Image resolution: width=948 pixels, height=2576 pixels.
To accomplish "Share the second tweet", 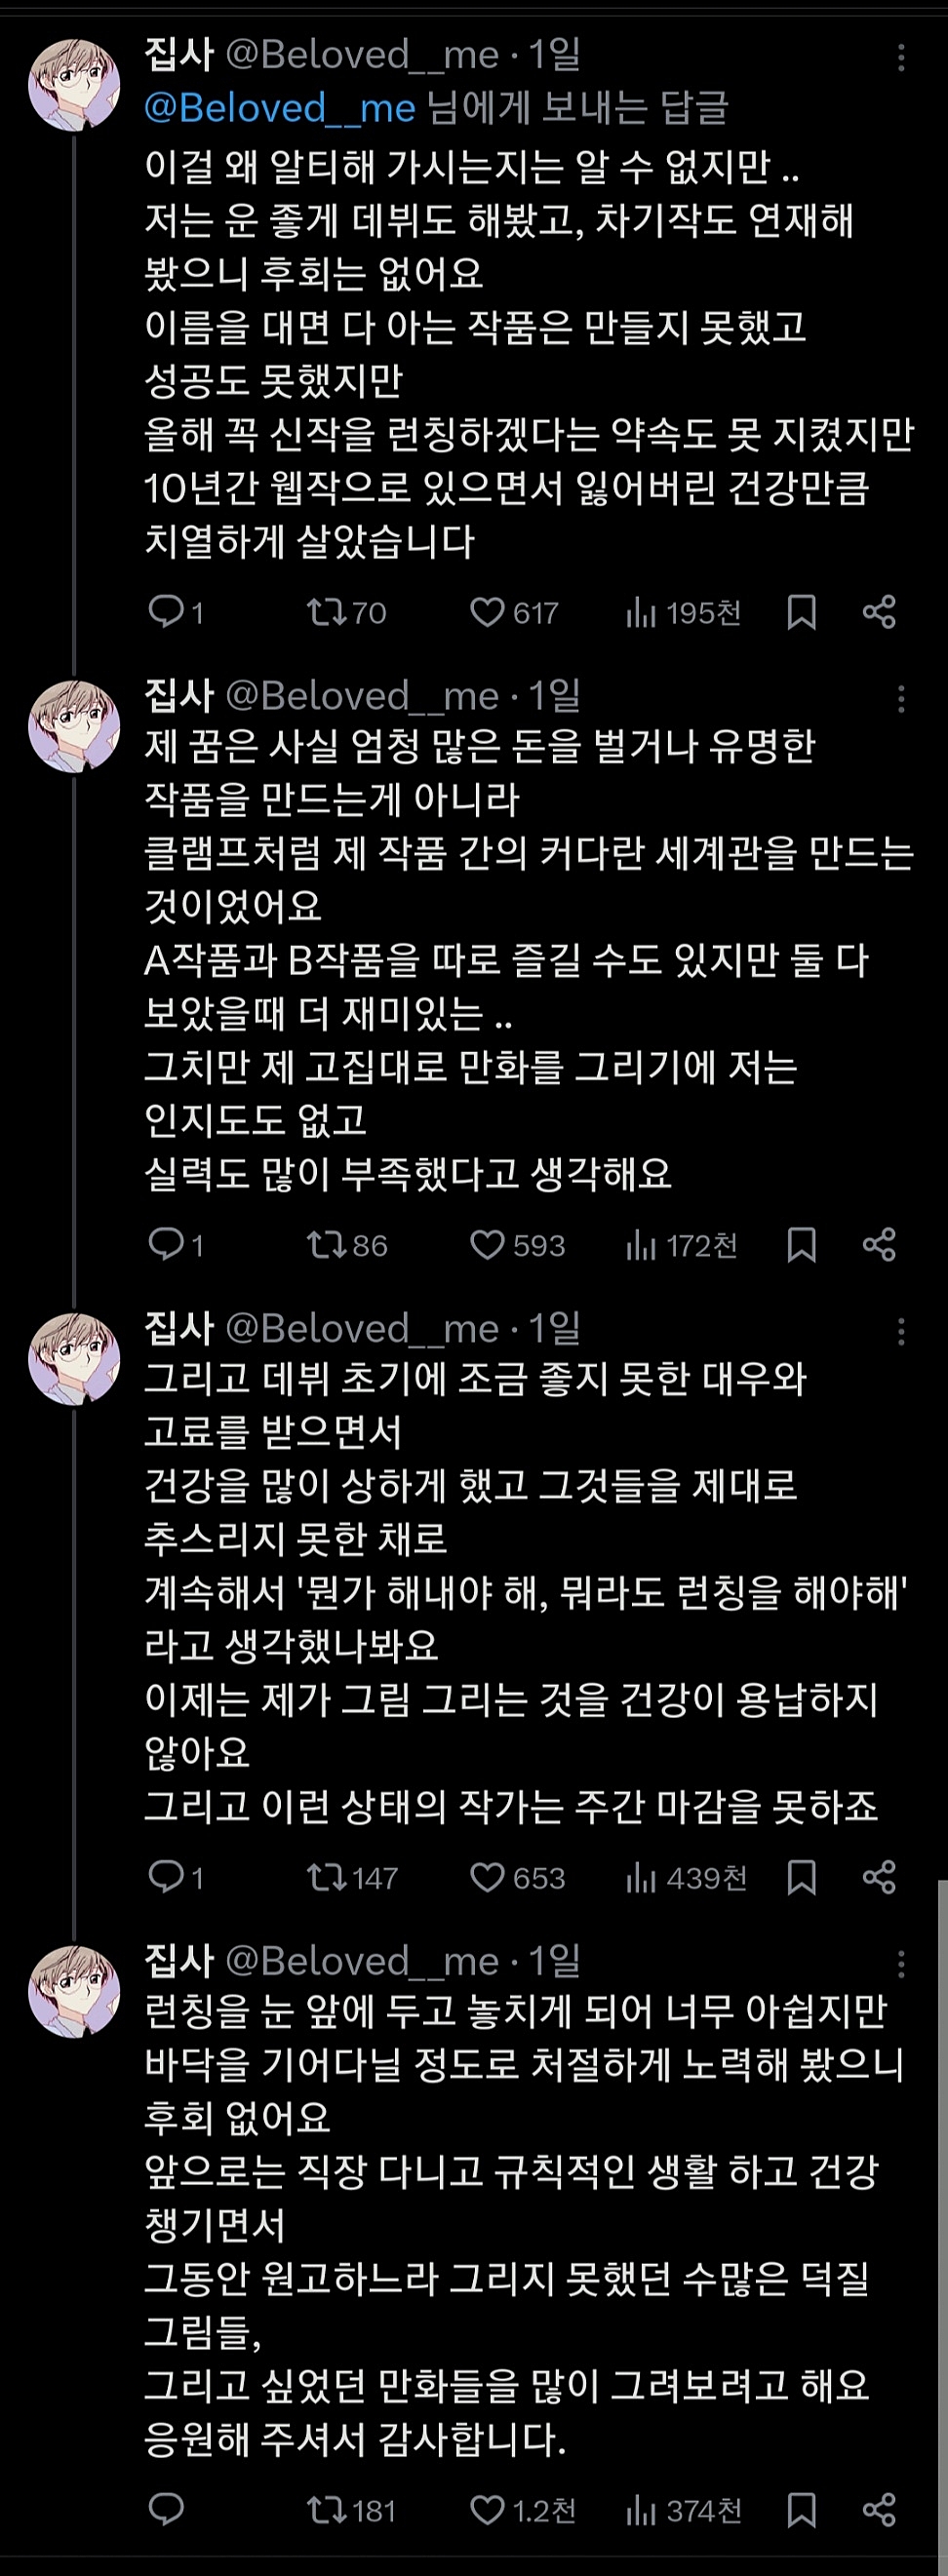I will (879, 1245).
